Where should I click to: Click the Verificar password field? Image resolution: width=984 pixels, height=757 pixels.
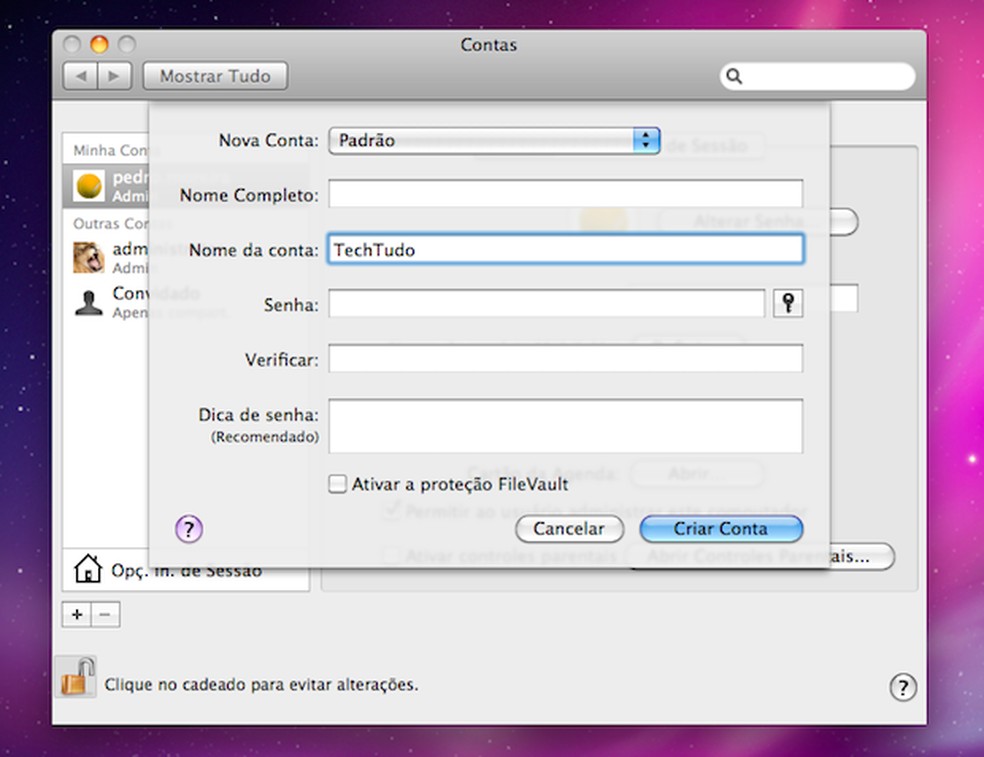pyautogui.click(x=565, y=358)
